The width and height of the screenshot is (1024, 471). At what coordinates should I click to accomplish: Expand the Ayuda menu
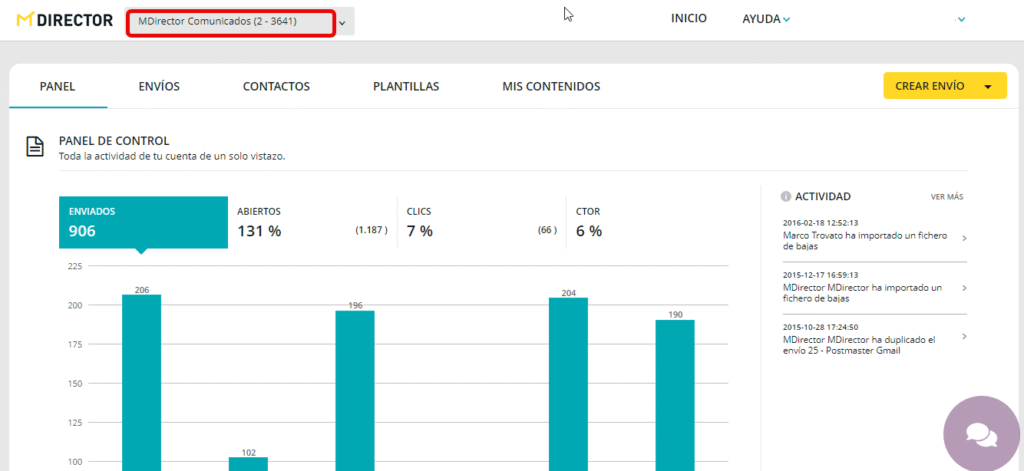(766, 19)
